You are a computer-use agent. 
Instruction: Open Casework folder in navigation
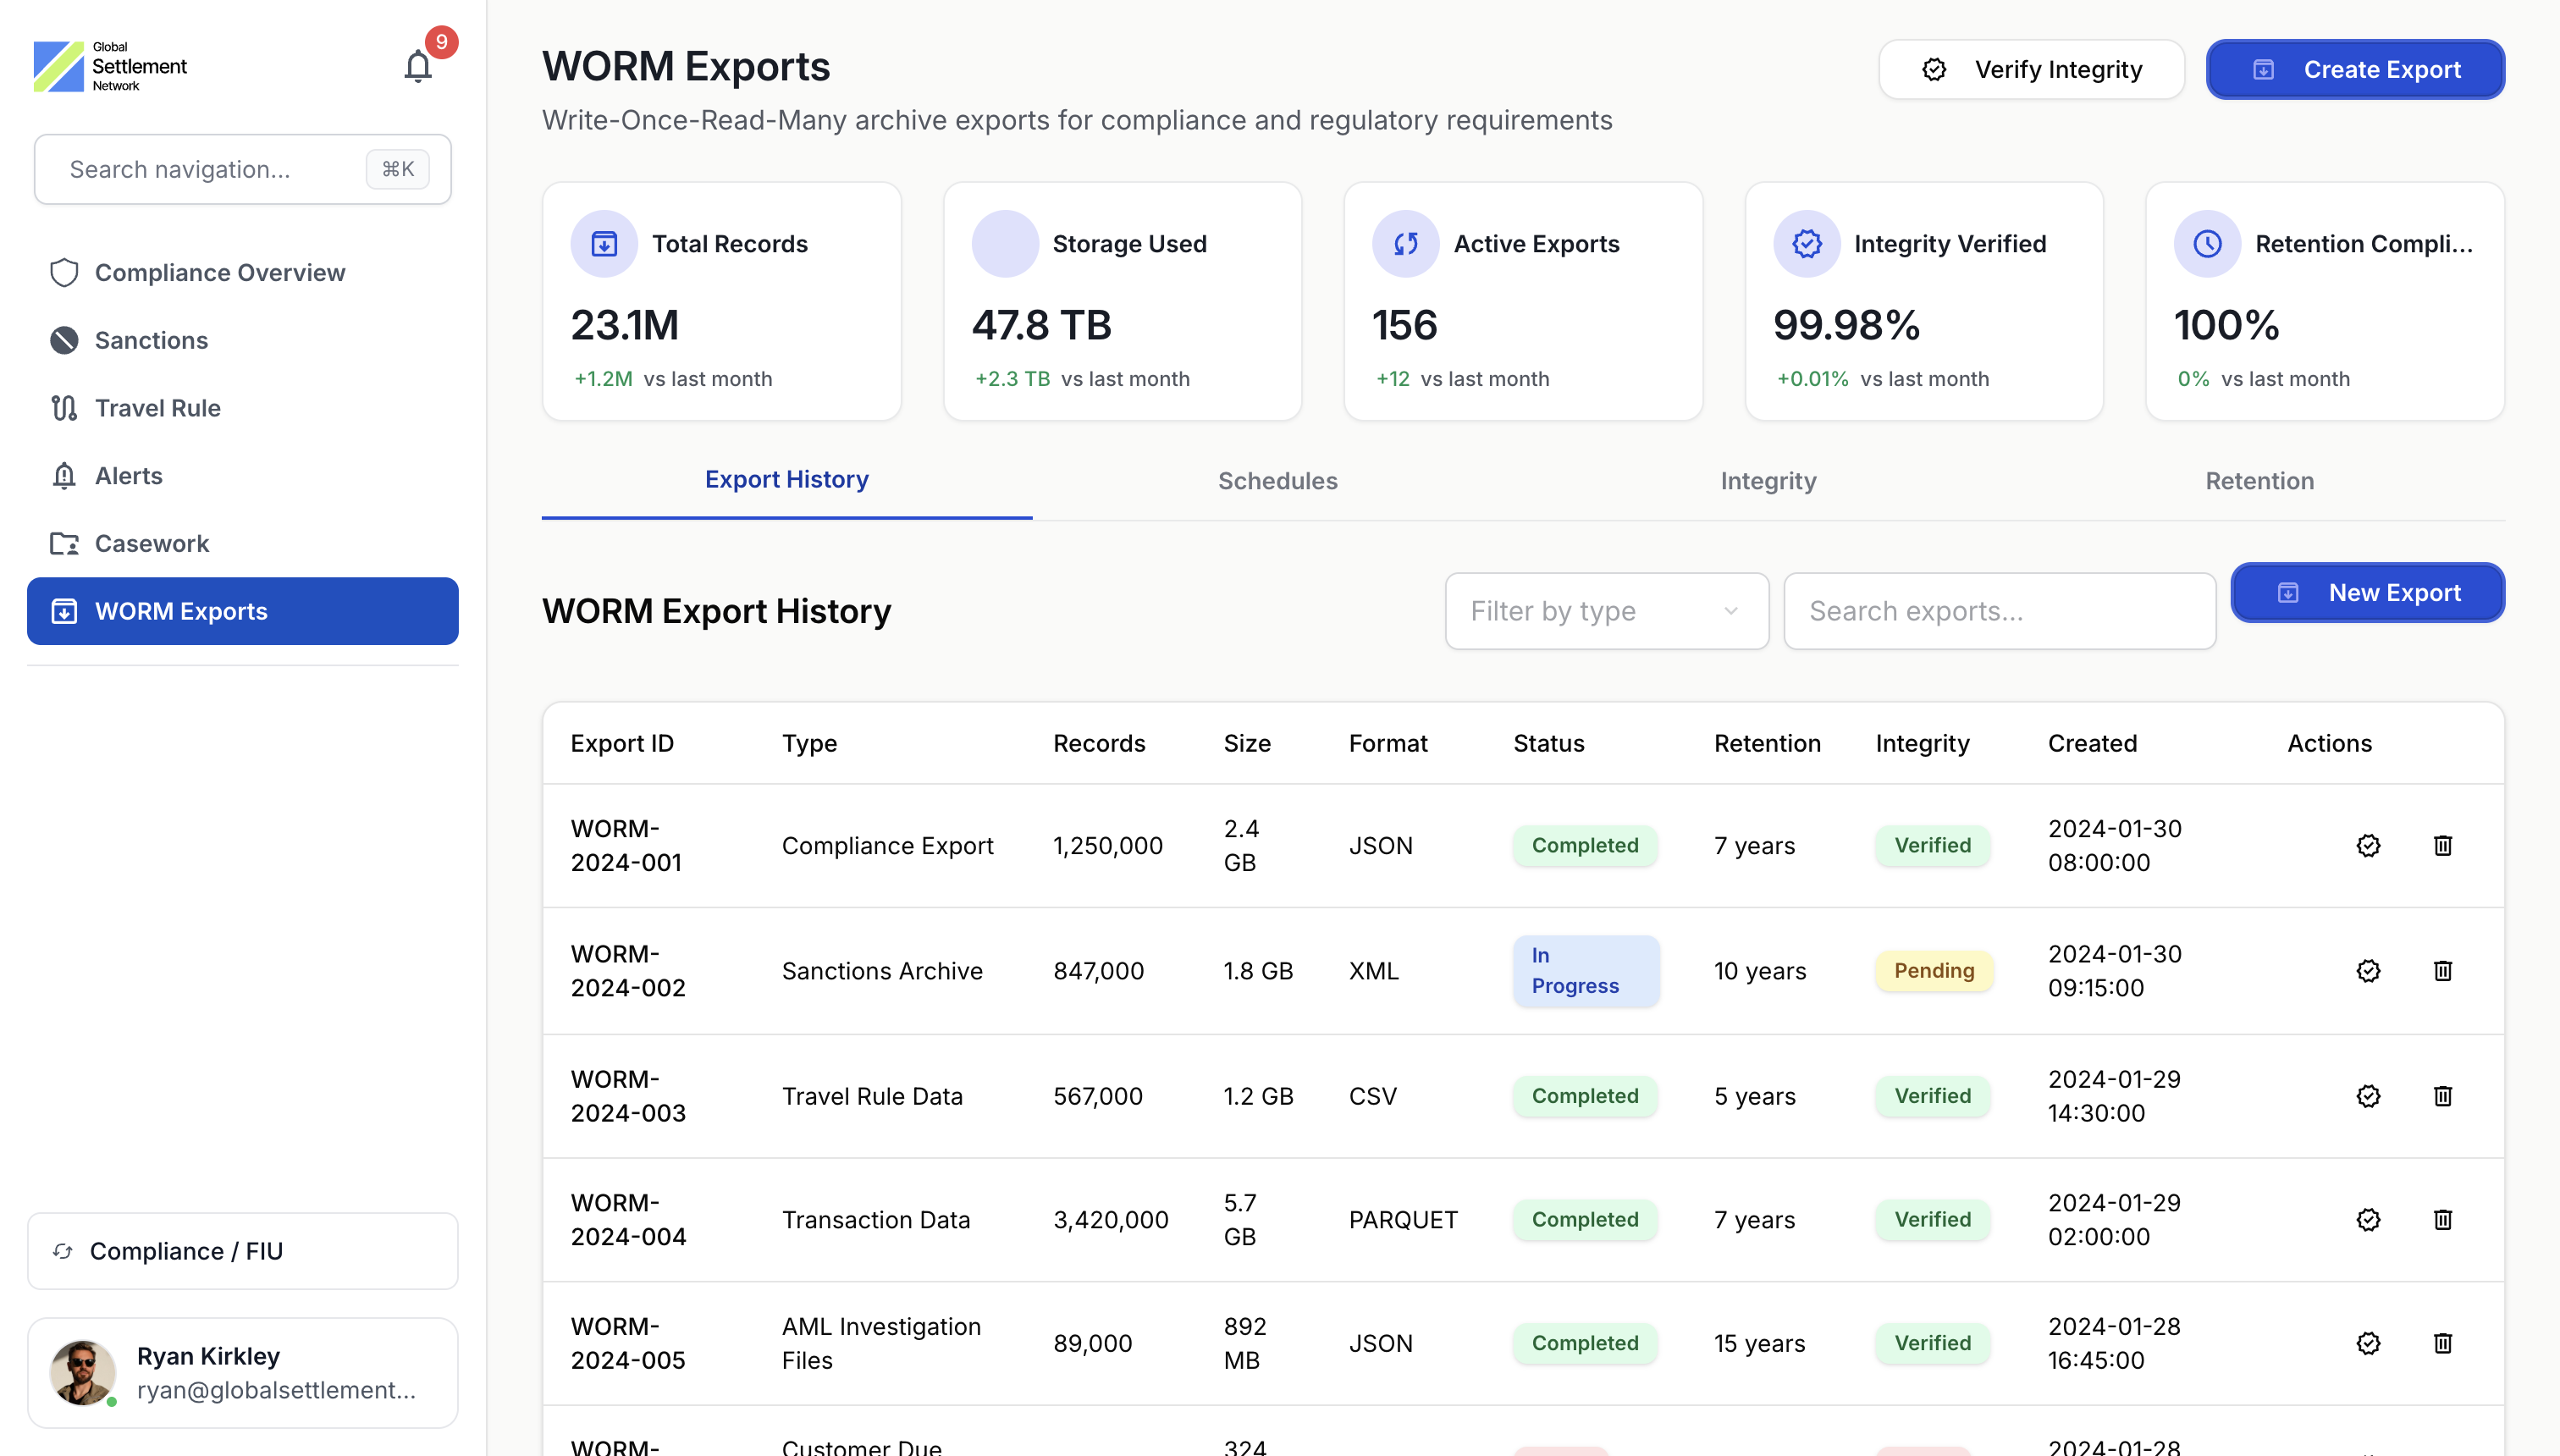tap(151, 543)
